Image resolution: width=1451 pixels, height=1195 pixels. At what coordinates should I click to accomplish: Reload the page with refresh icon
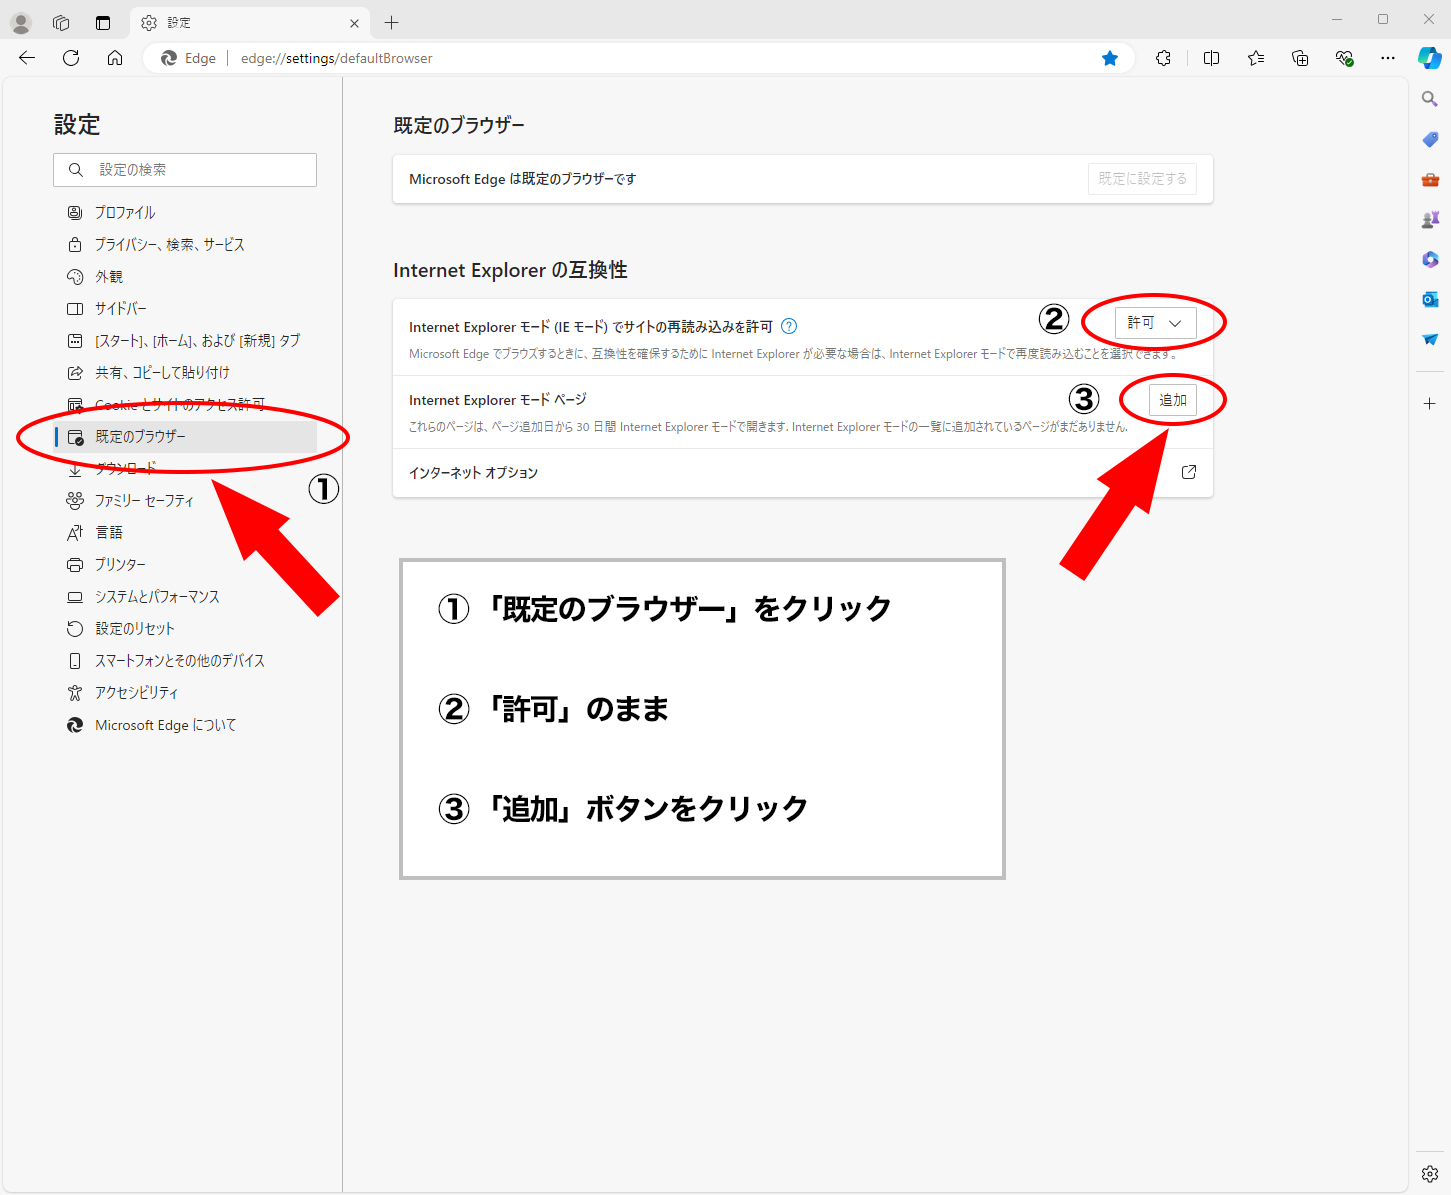point(71,58)
